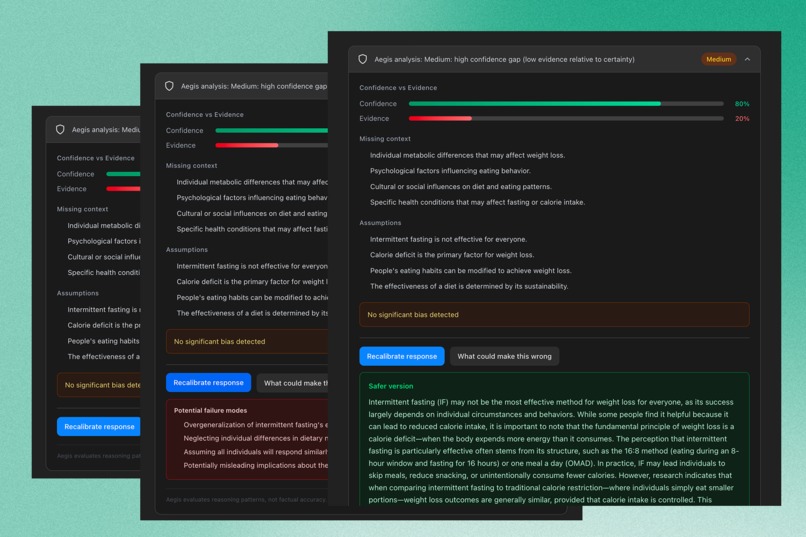Screen dimensions: 806x537
Task: Click 'Confidence vs Evidence' heading in front panel
Action: pyautogui.click(x=398, y=88)
